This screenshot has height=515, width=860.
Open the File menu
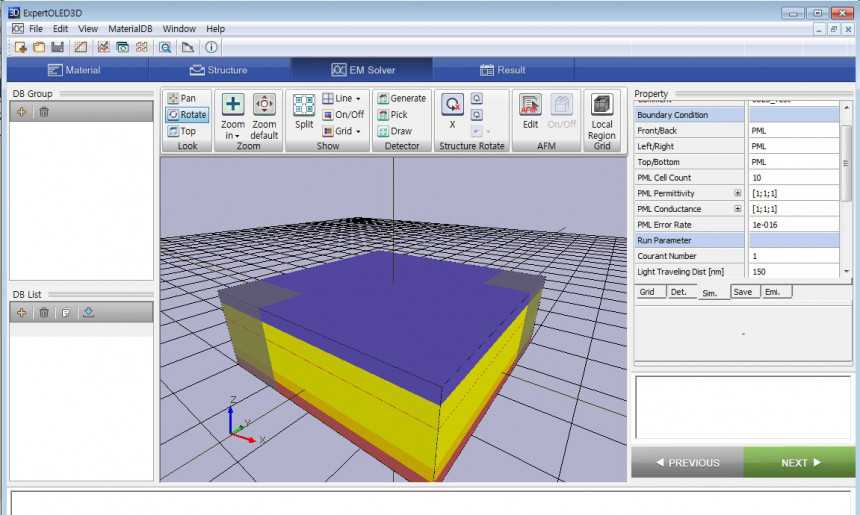[36, 29]
